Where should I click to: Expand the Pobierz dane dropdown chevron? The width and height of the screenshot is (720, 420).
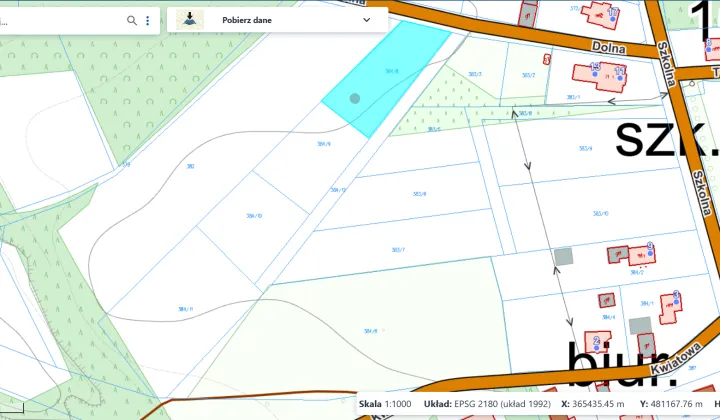(366, 20)
